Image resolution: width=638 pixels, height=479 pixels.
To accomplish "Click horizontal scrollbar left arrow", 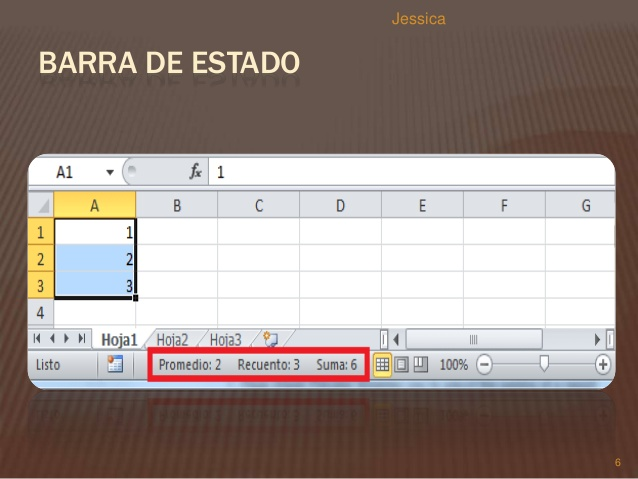I will point(396,339).
